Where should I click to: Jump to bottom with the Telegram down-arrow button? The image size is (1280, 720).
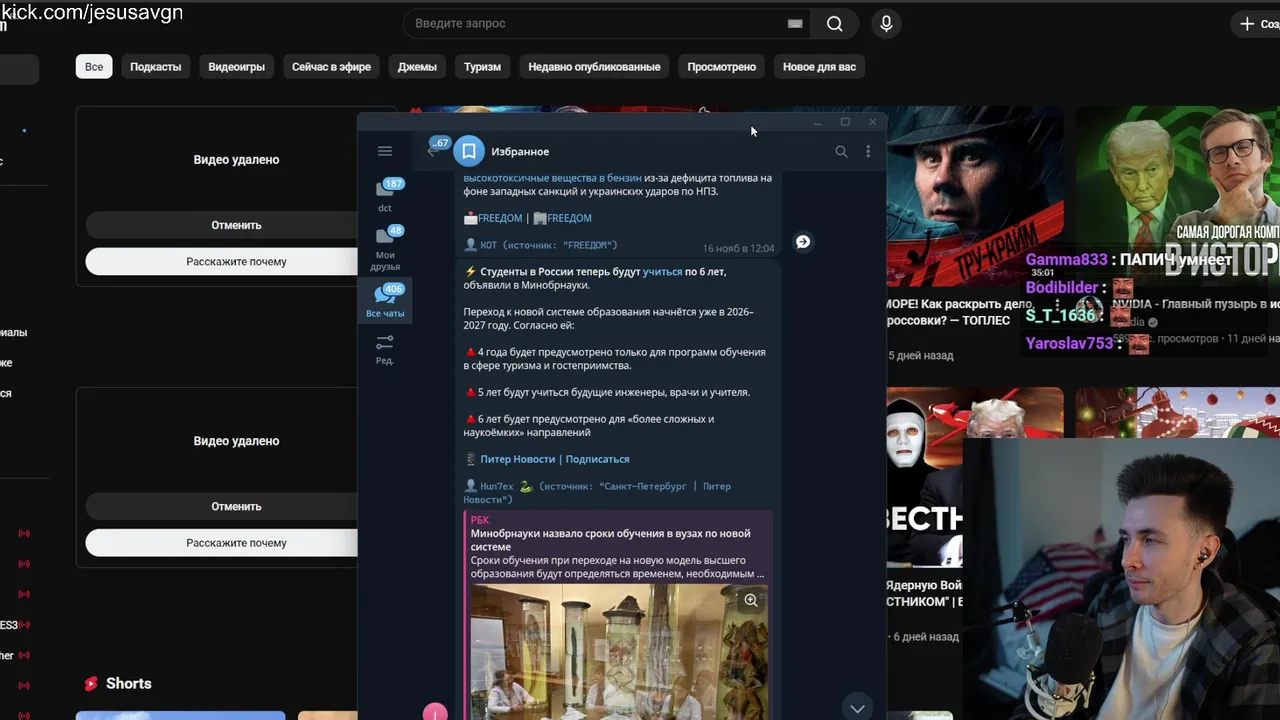click(x=857, y=708)
